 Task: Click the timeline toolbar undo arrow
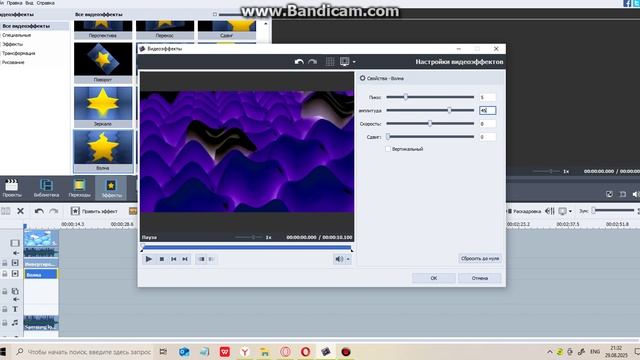click(x=39, y=211)
